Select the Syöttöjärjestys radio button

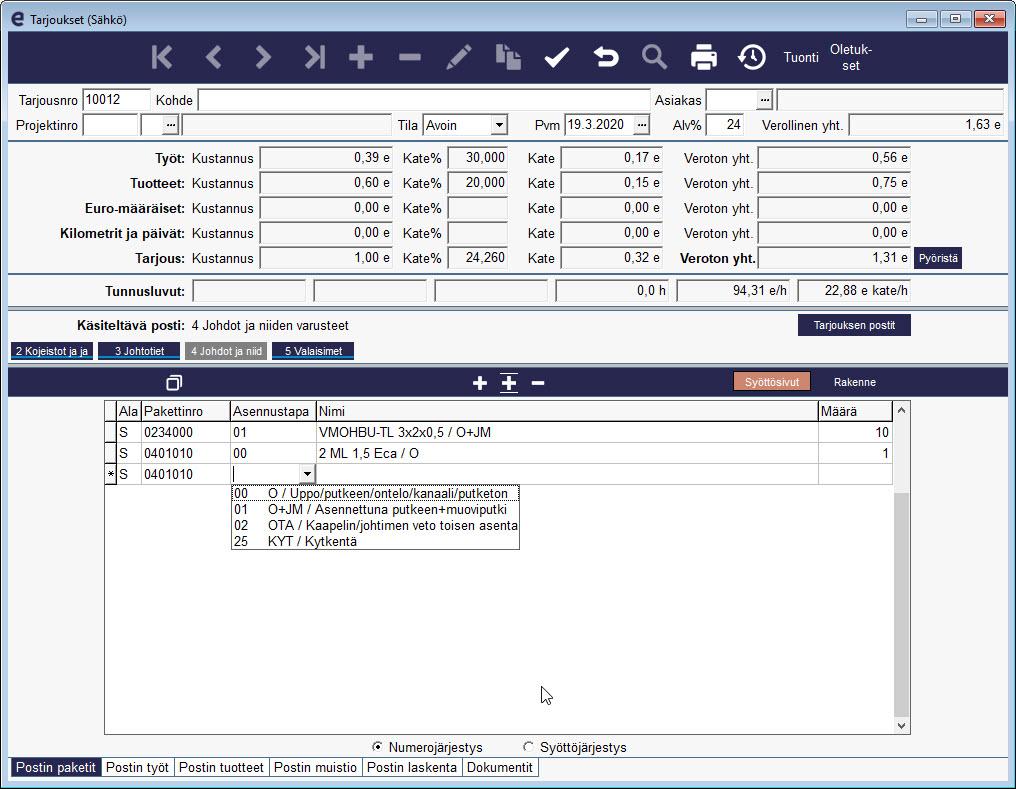pos(528,747)
